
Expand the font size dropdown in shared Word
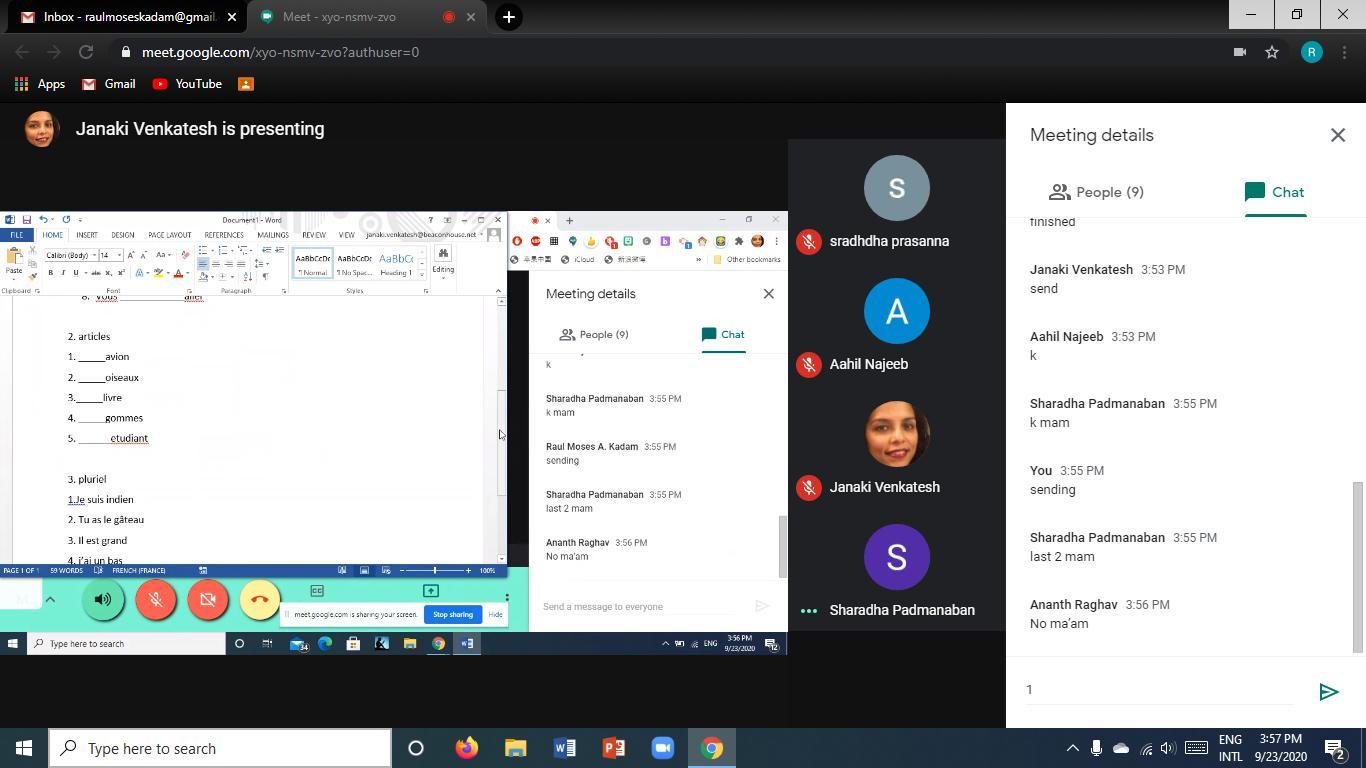click(119, 255)
